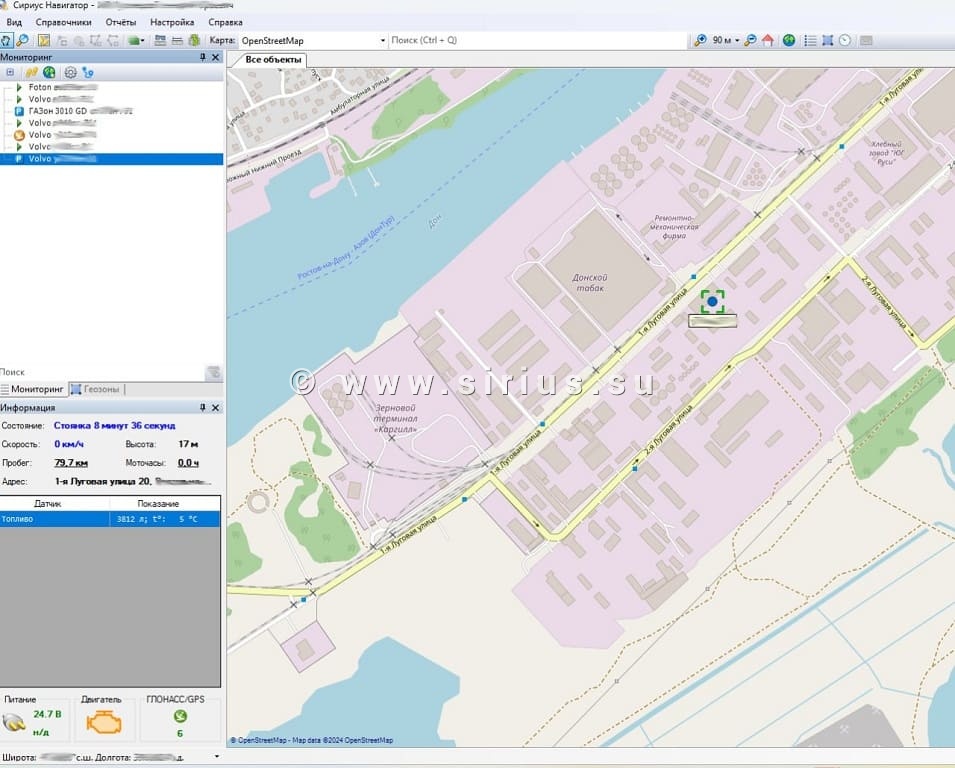This screenshot has height=768, width=955.
Task: Open the Карта OpenStreetMap dropdown
Action: click(382, 41)
